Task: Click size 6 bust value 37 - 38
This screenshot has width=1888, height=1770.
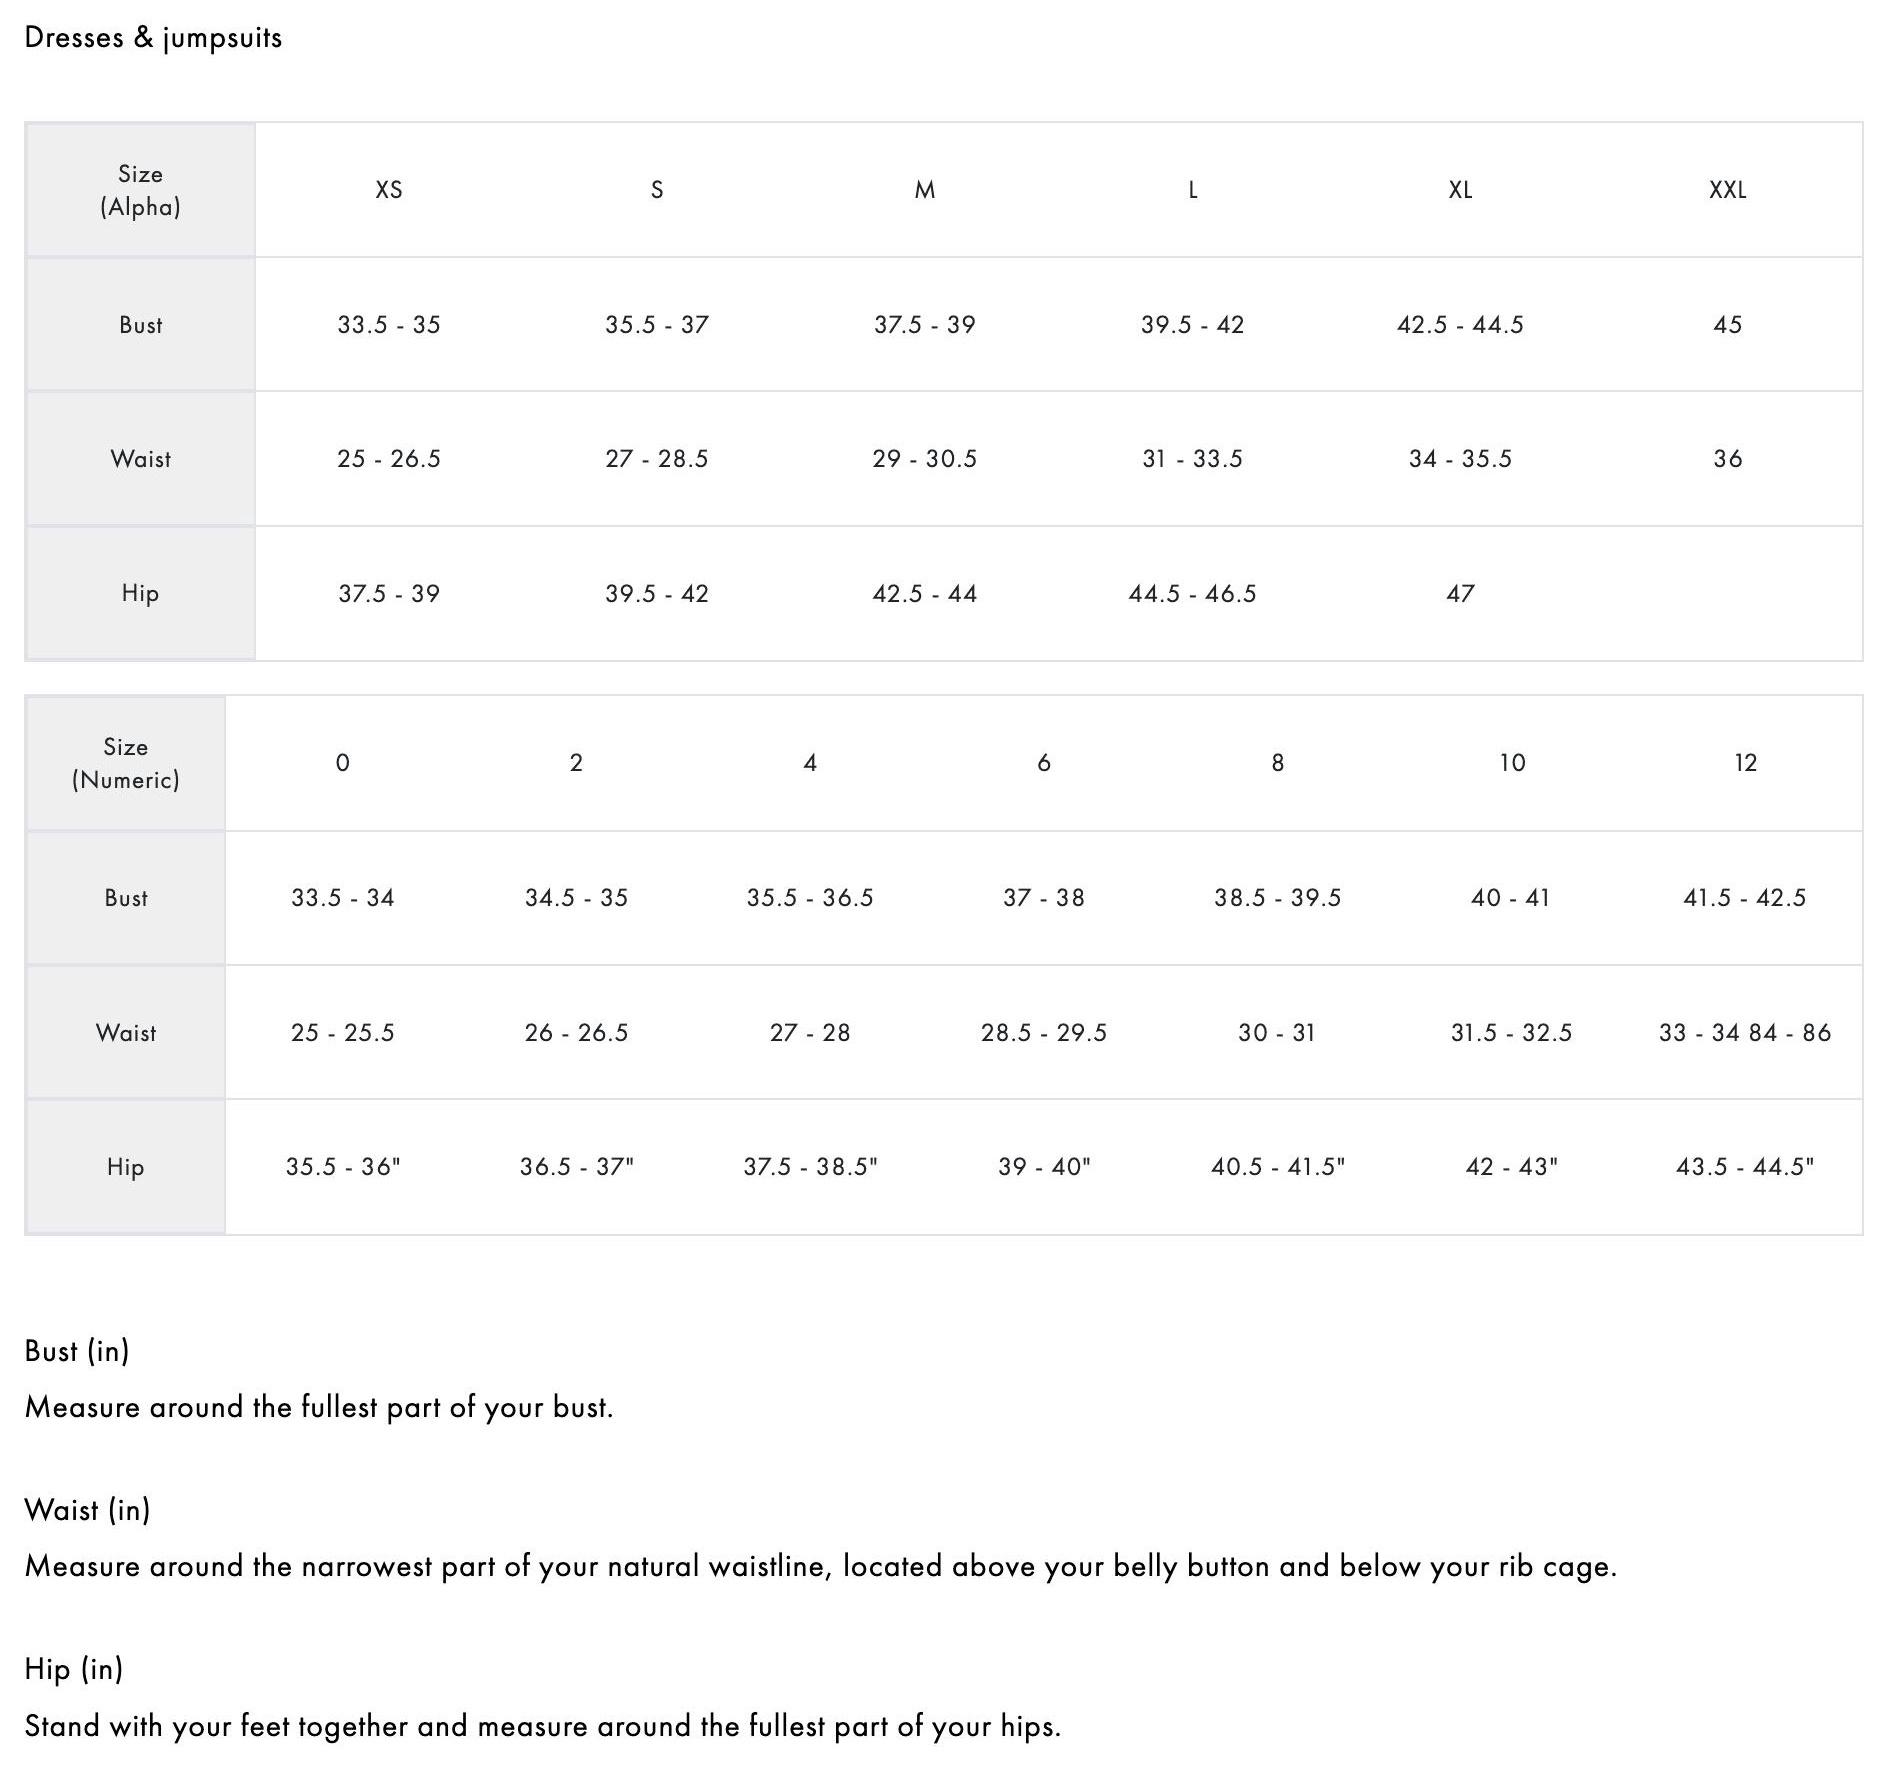Action: click(1043, 898)
